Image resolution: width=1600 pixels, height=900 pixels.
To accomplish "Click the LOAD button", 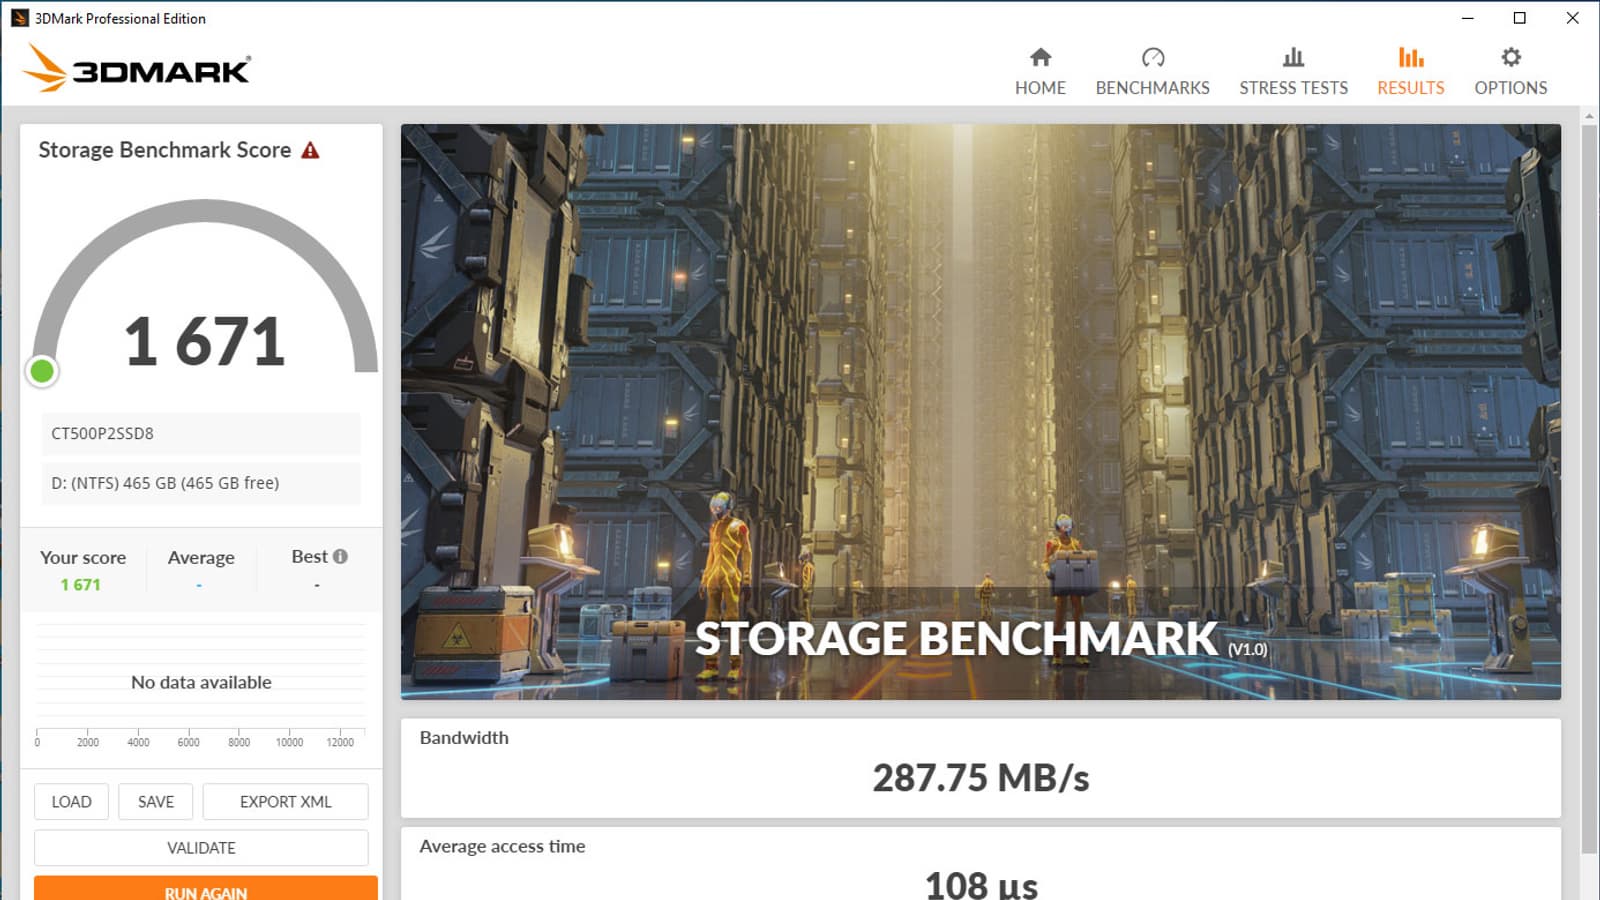I will [71, 802].
